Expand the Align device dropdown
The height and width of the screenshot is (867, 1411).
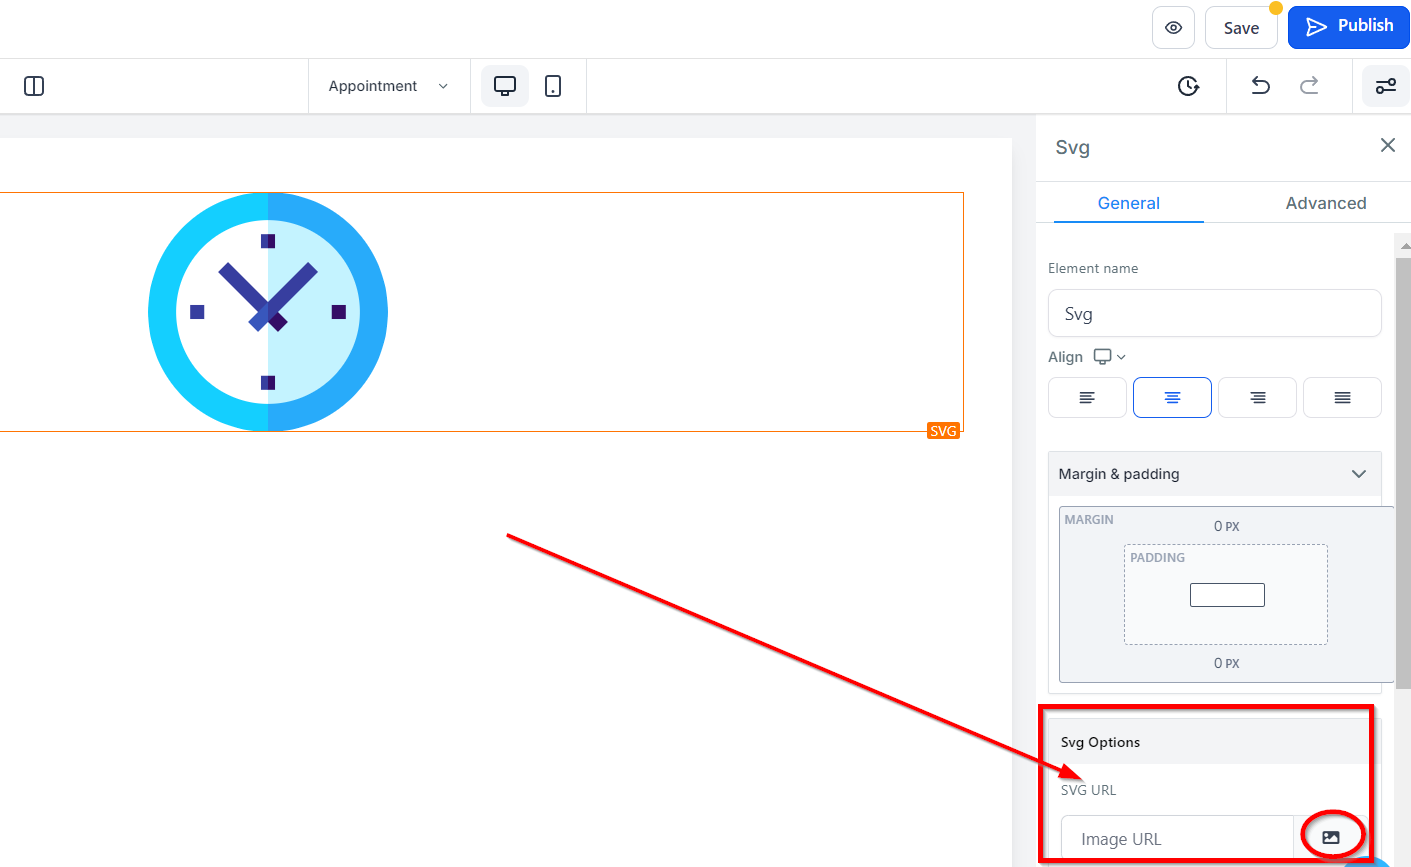[1110, 357]
